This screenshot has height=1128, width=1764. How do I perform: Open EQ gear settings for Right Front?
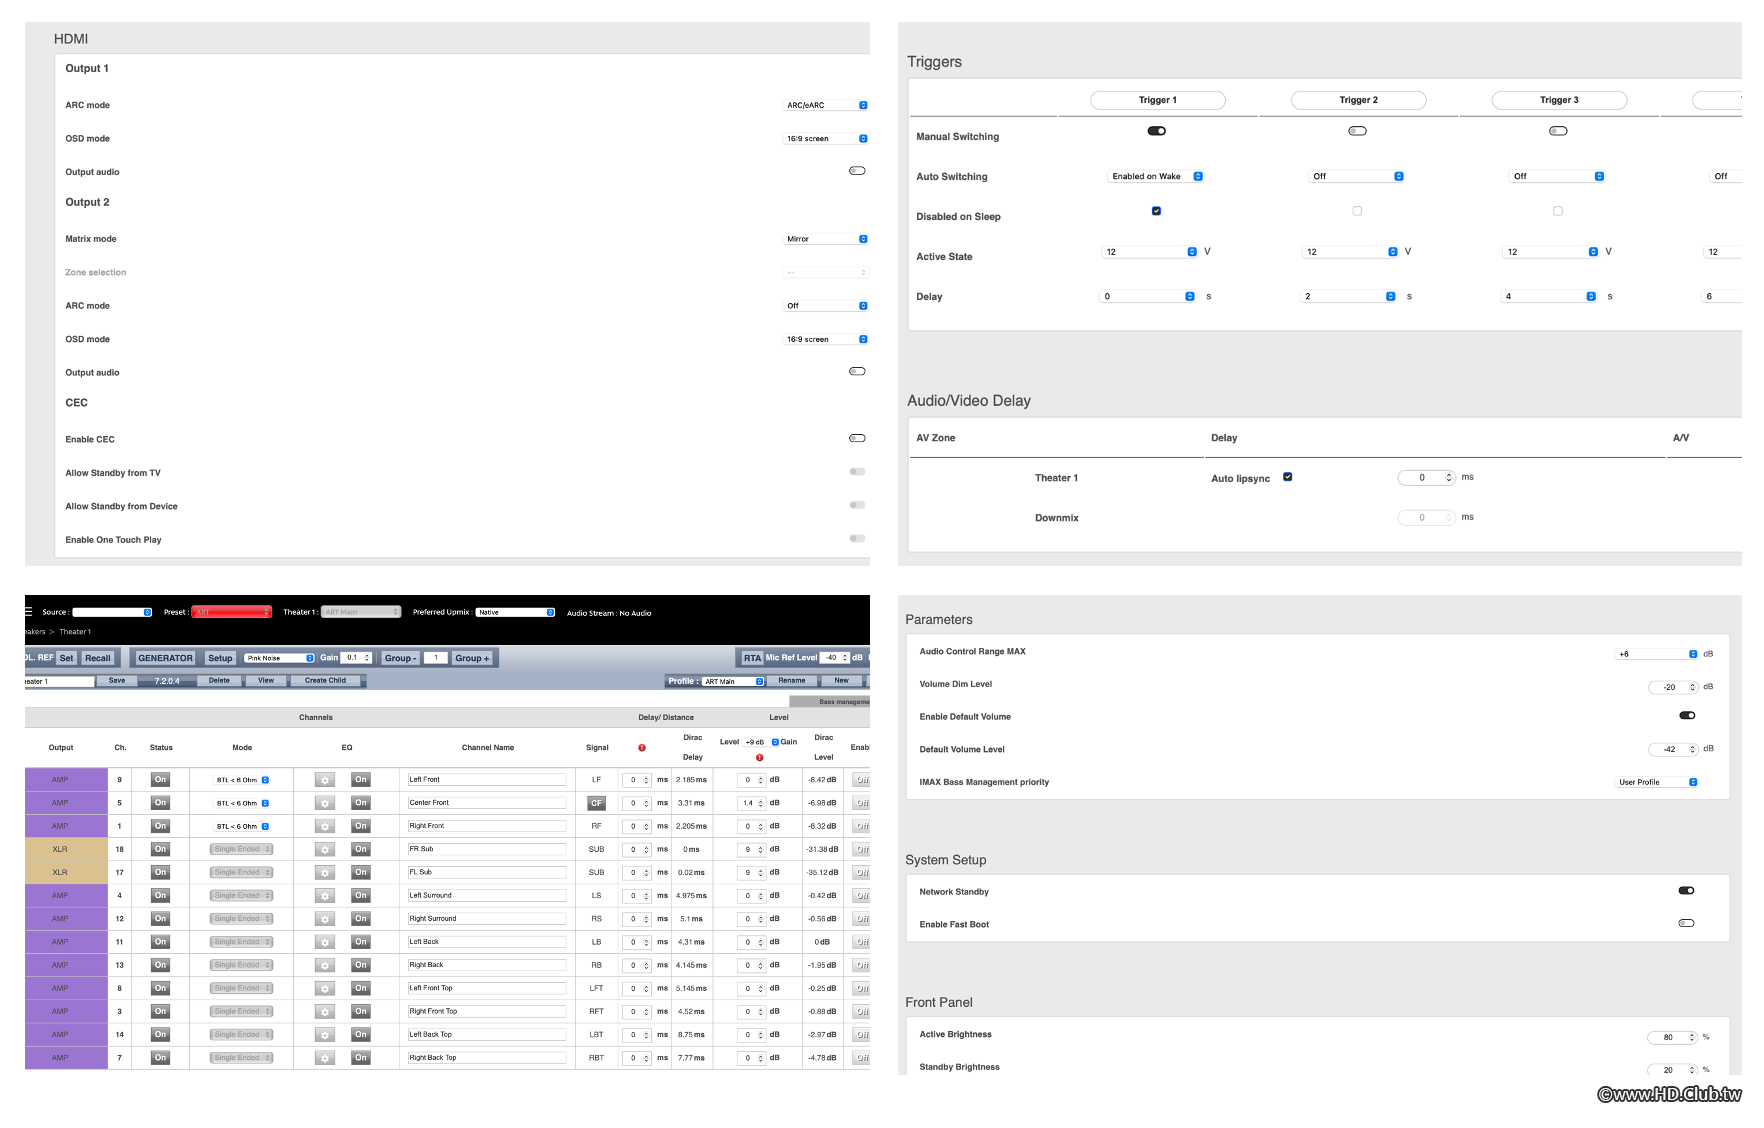click(324, 826)
